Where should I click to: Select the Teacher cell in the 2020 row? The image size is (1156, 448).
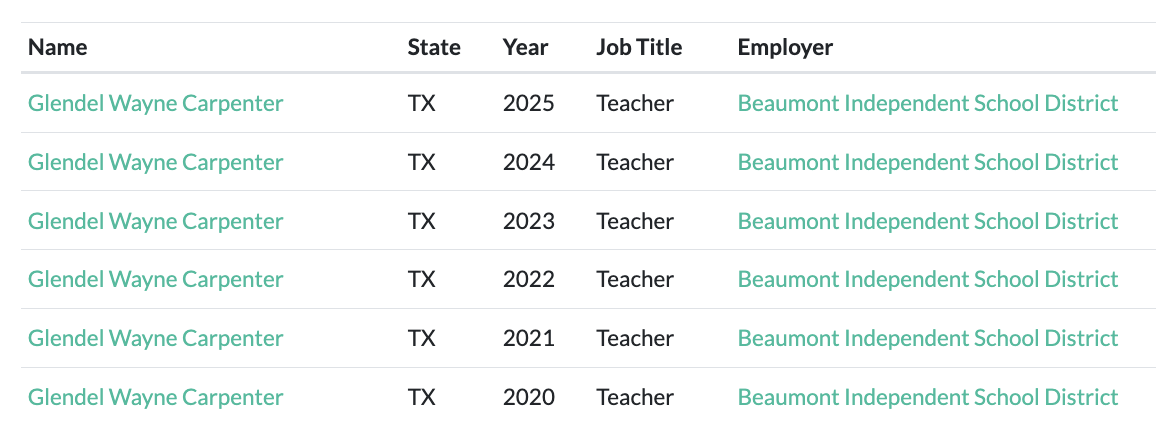pyautogui.click(x=635, y=397)
